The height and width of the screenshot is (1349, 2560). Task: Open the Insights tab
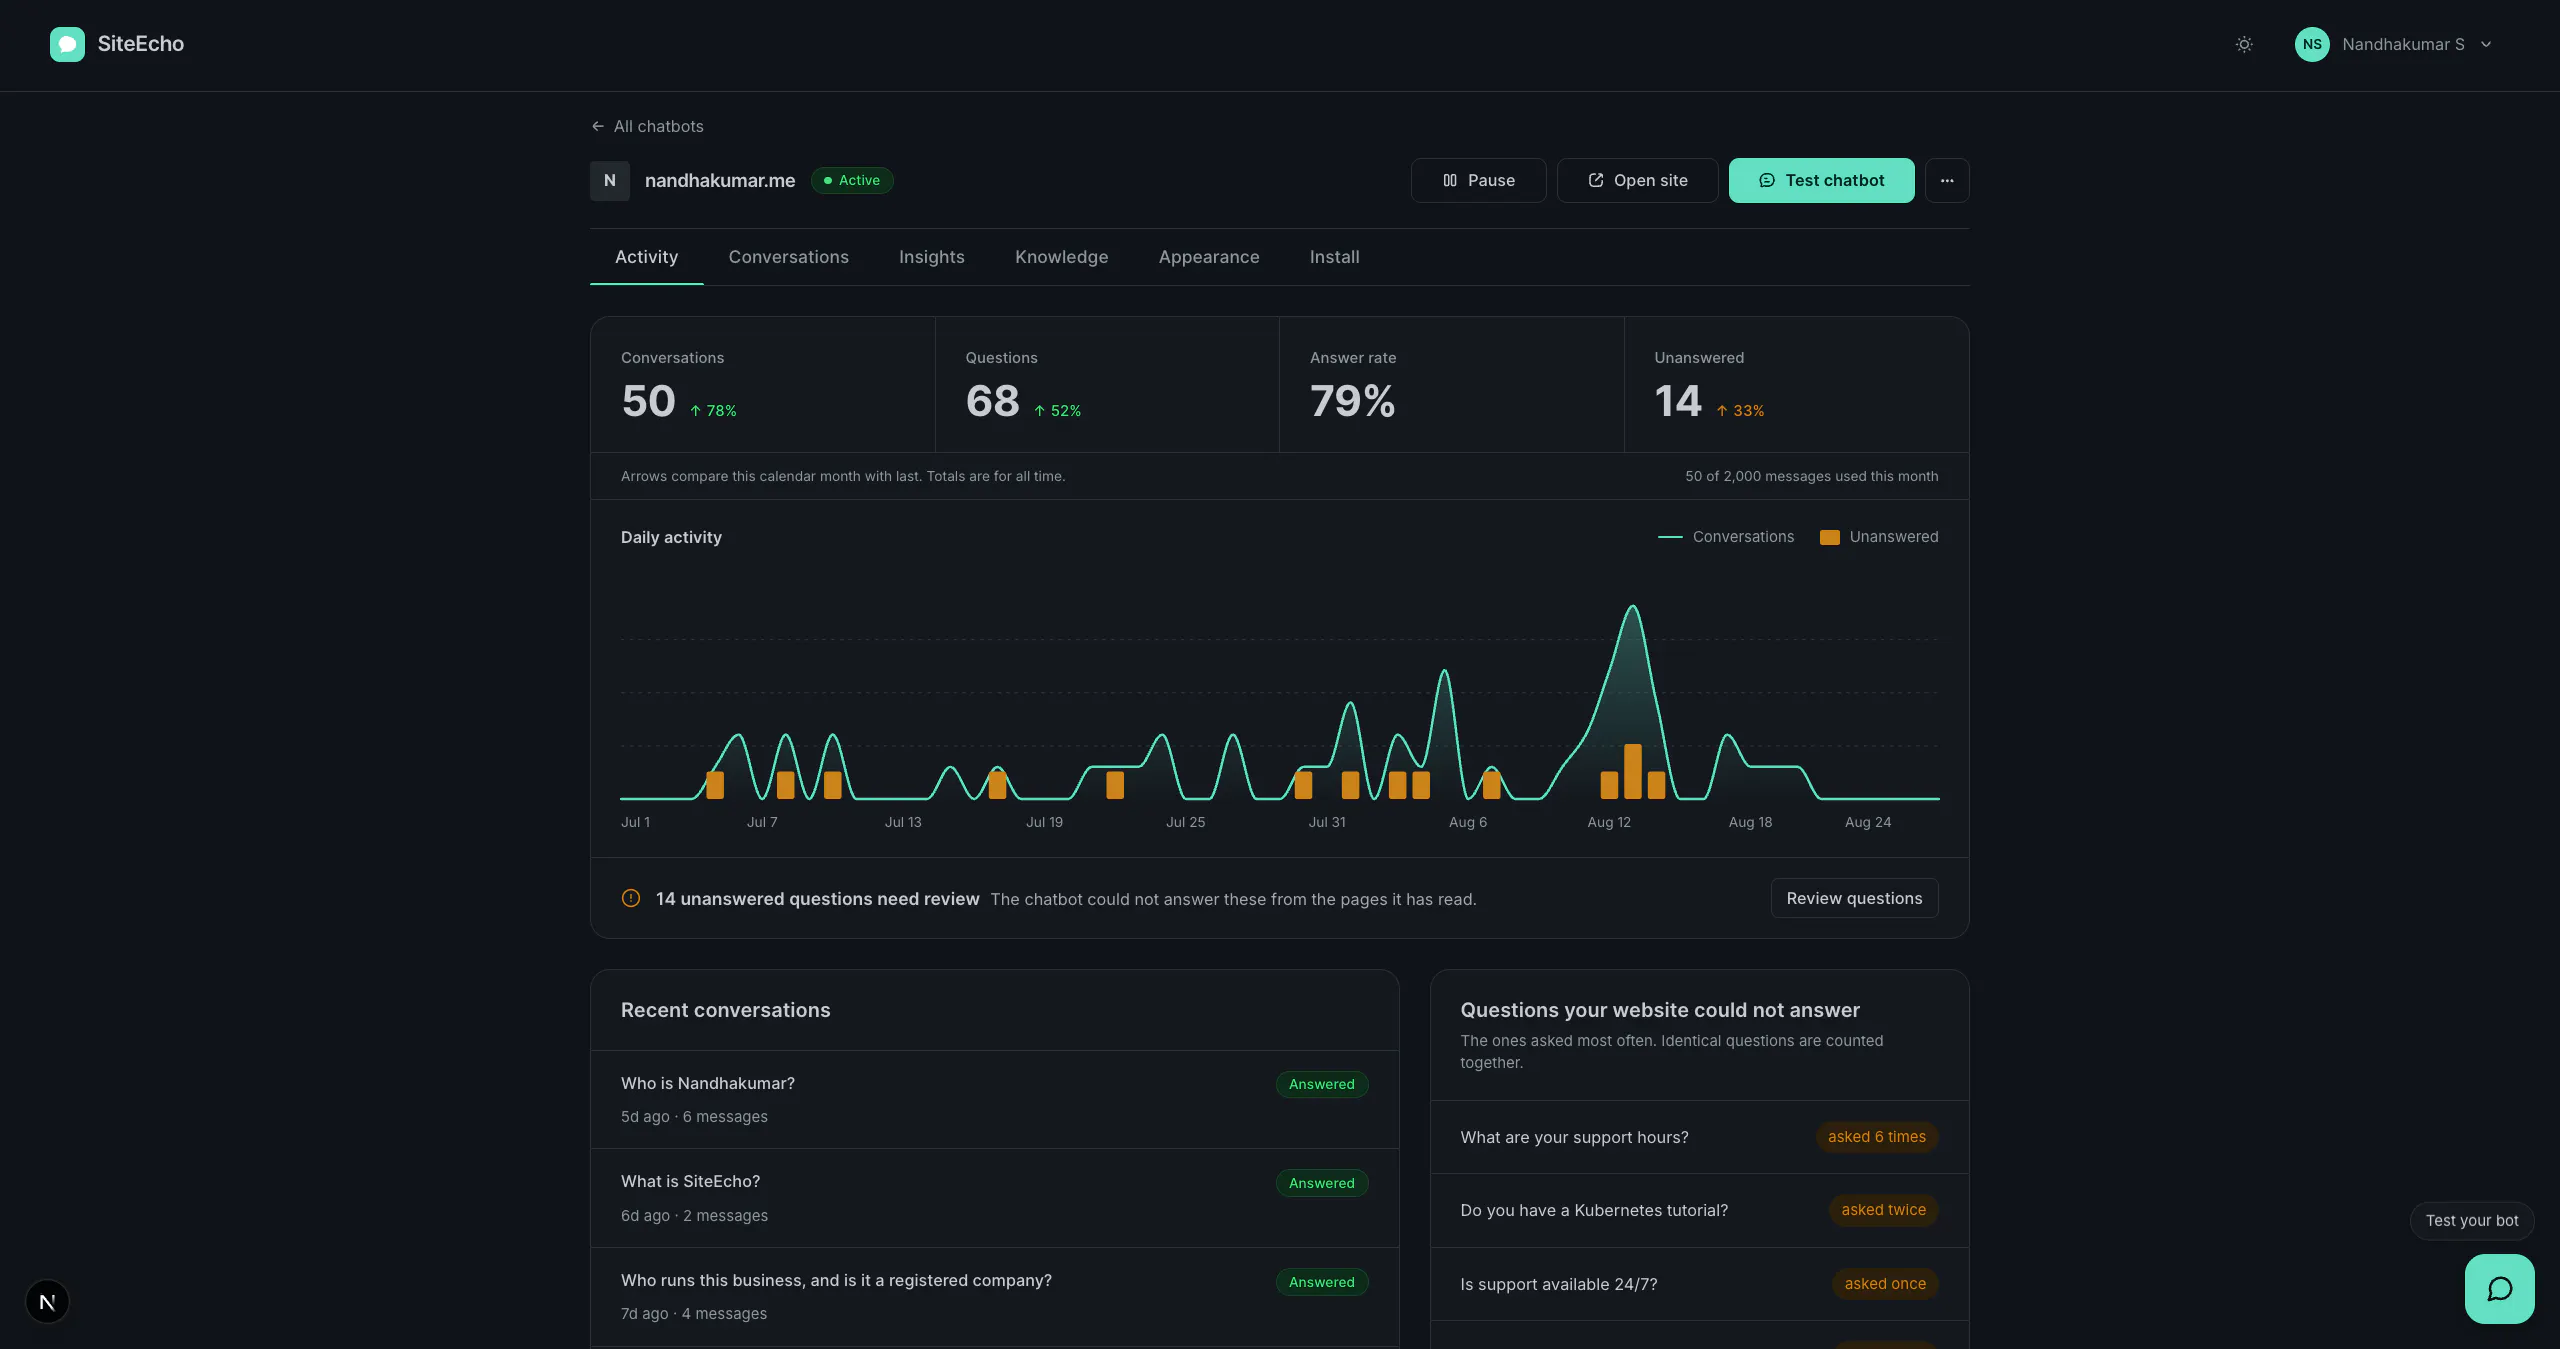tap(931, 257)
